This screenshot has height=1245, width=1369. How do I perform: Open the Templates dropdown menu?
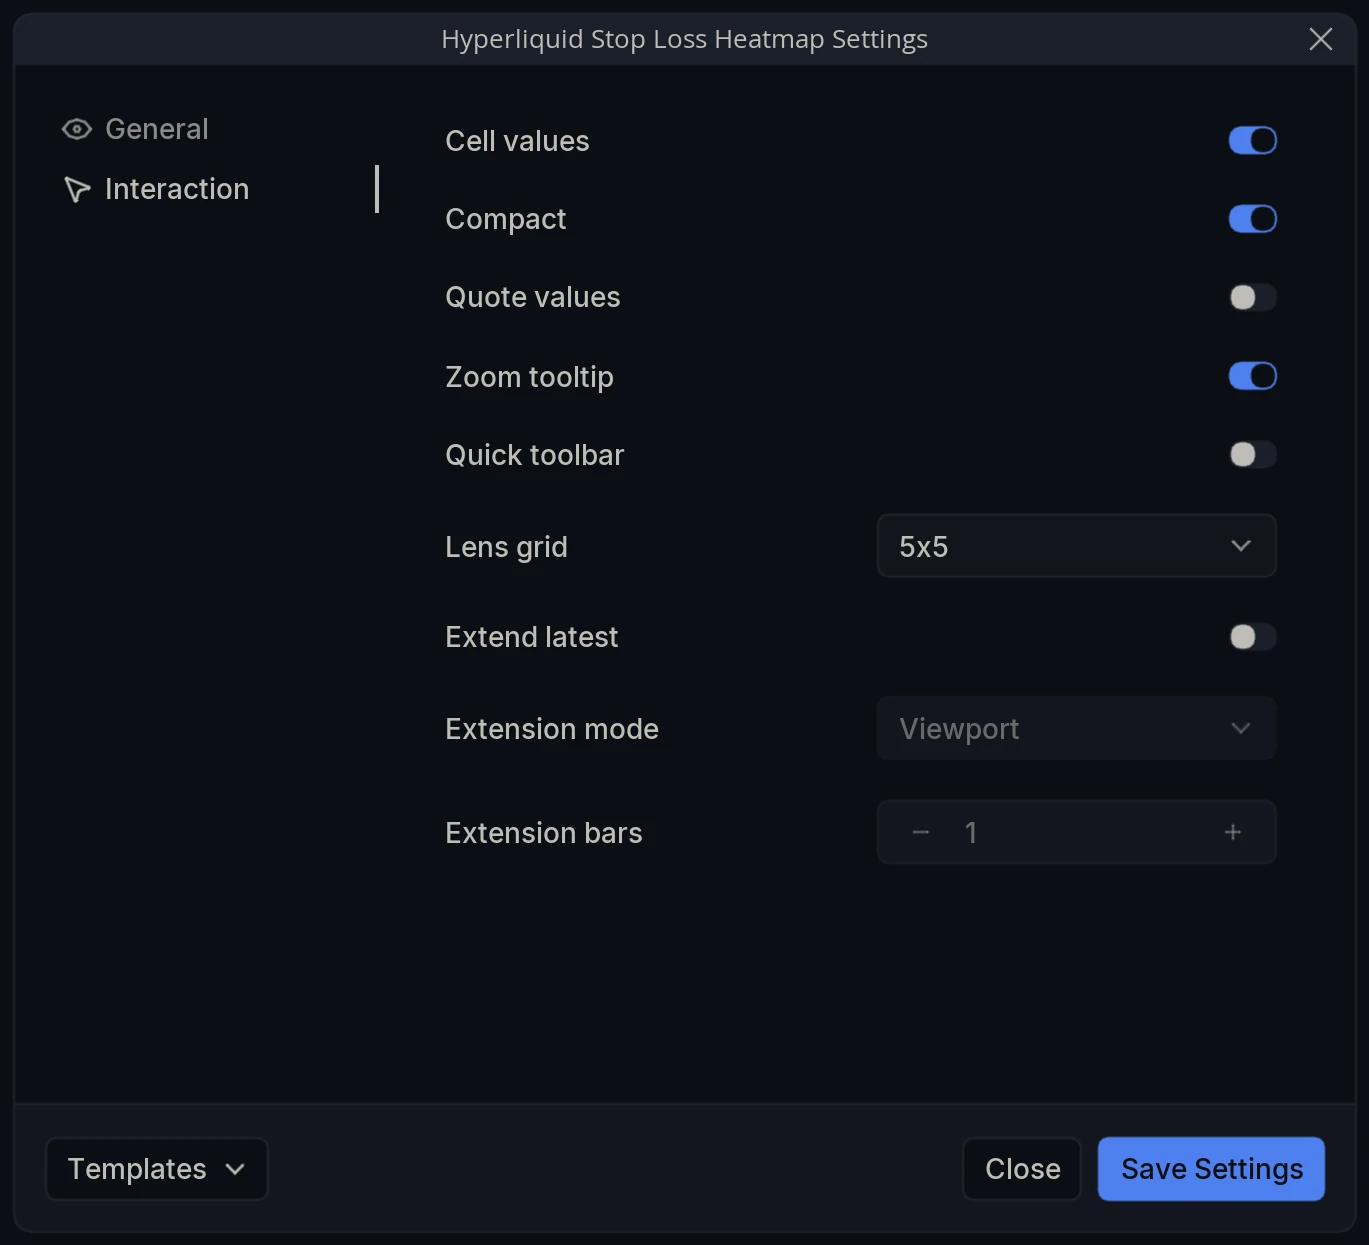click(157, 1169)
